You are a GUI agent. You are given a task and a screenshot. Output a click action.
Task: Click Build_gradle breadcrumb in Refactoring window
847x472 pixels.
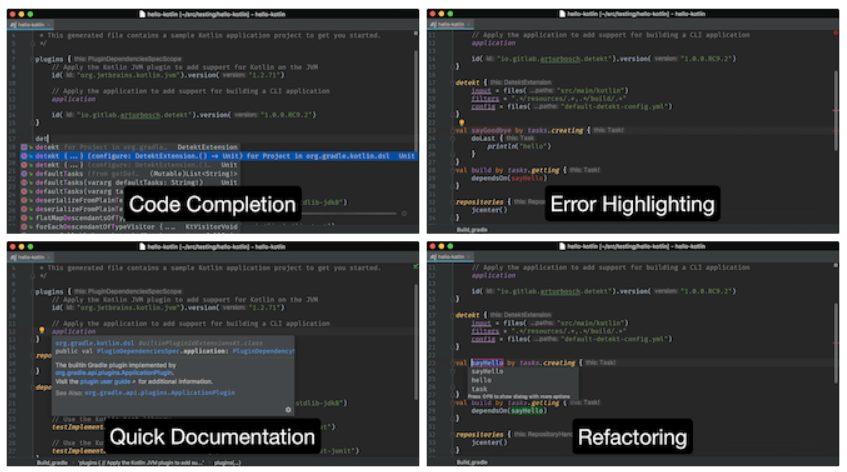point(472,463)
